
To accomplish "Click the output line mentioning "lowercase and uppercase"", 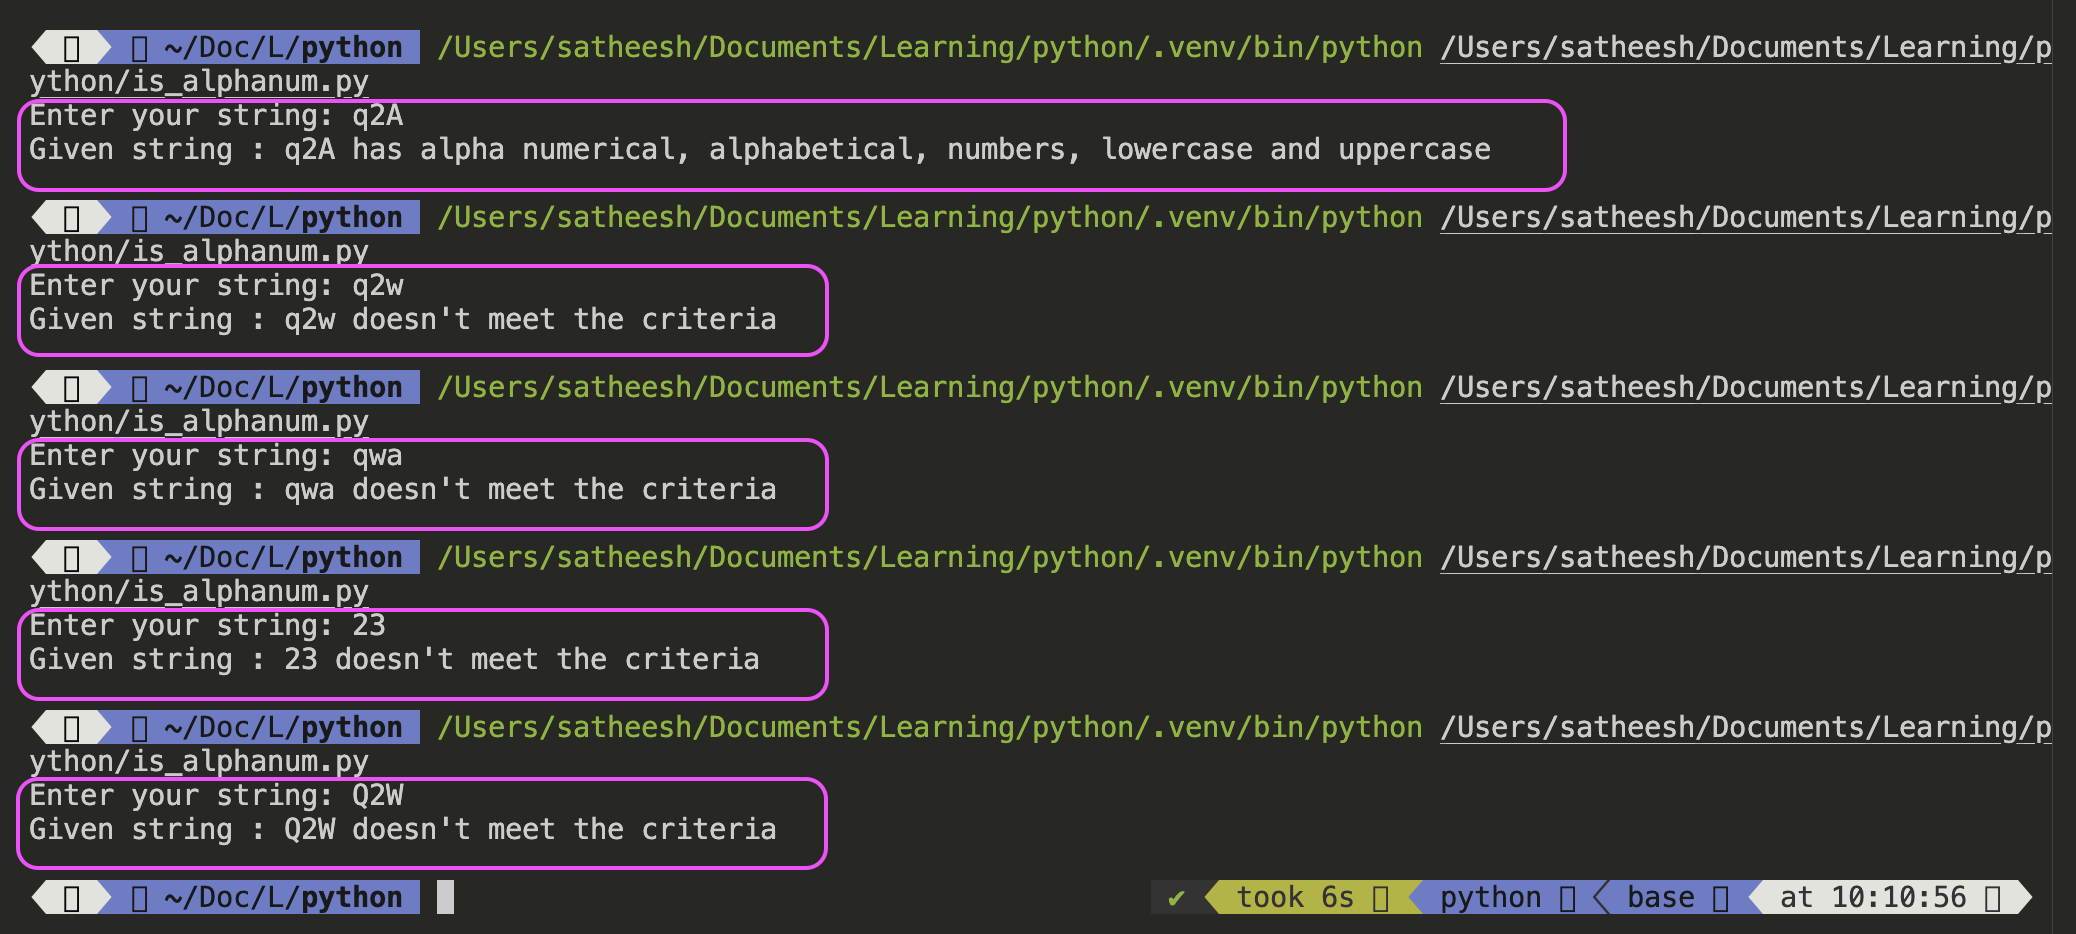I will 759,150.
